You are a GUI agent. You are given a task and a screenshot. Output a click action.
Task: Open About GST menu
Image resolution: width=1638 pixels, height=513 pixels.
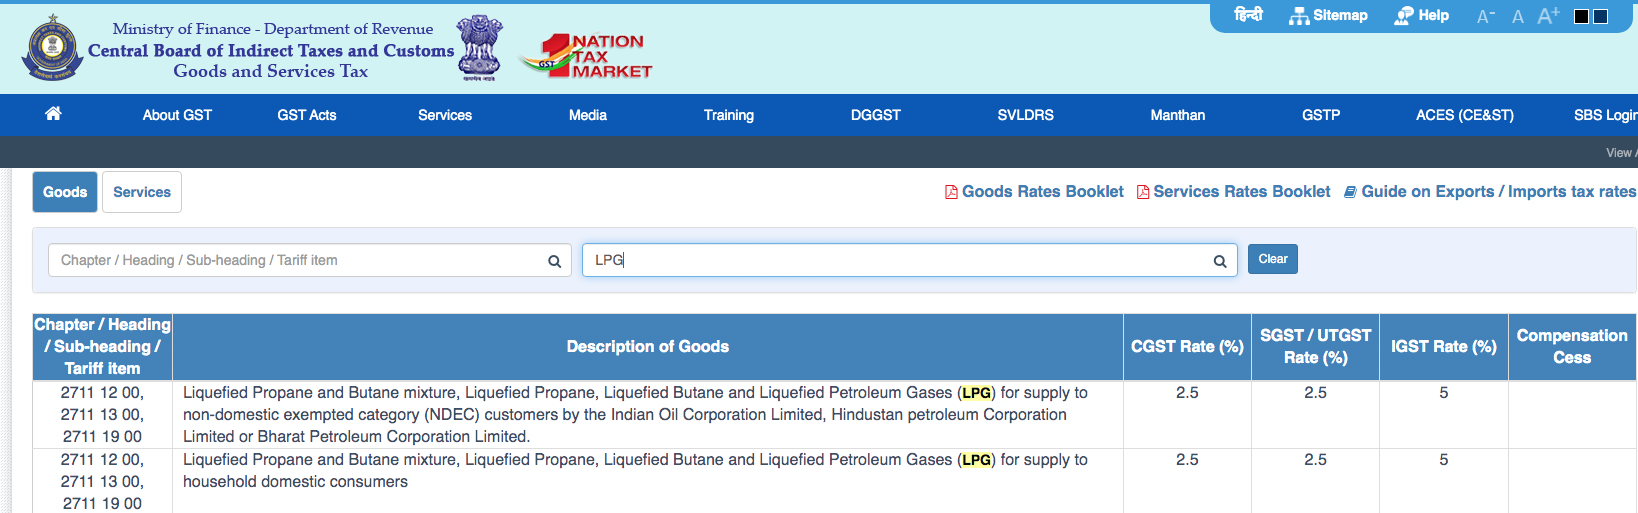pos(177,115)
